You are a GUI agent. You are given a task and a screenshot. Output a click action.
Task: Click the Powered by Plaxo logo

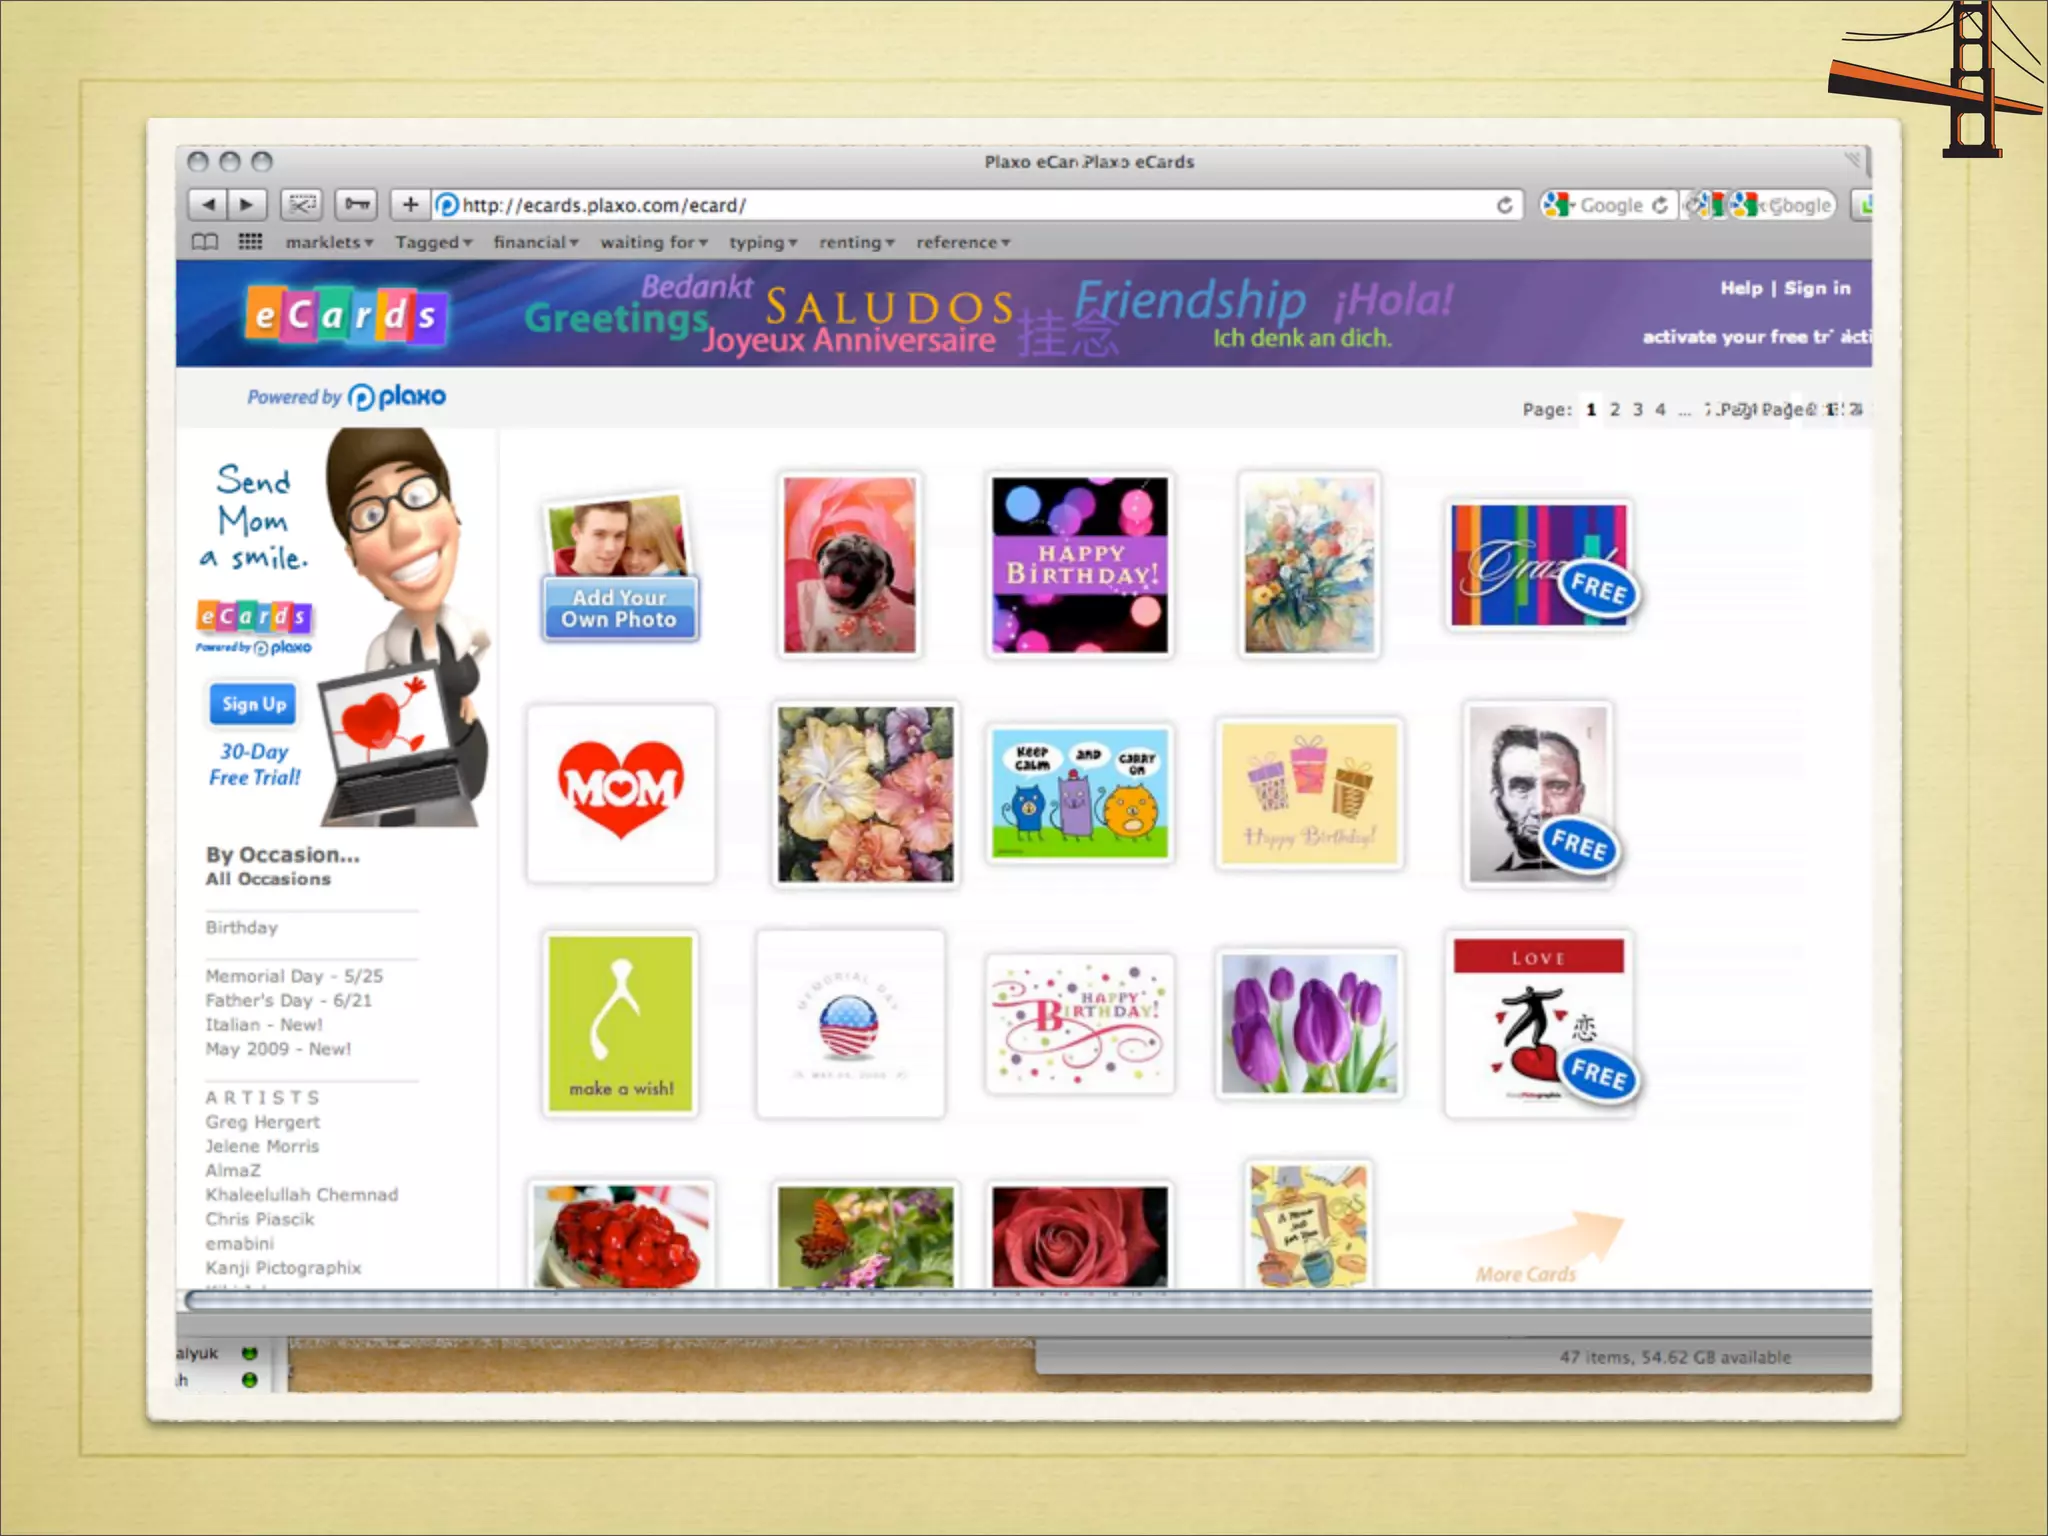pos(346,397)
